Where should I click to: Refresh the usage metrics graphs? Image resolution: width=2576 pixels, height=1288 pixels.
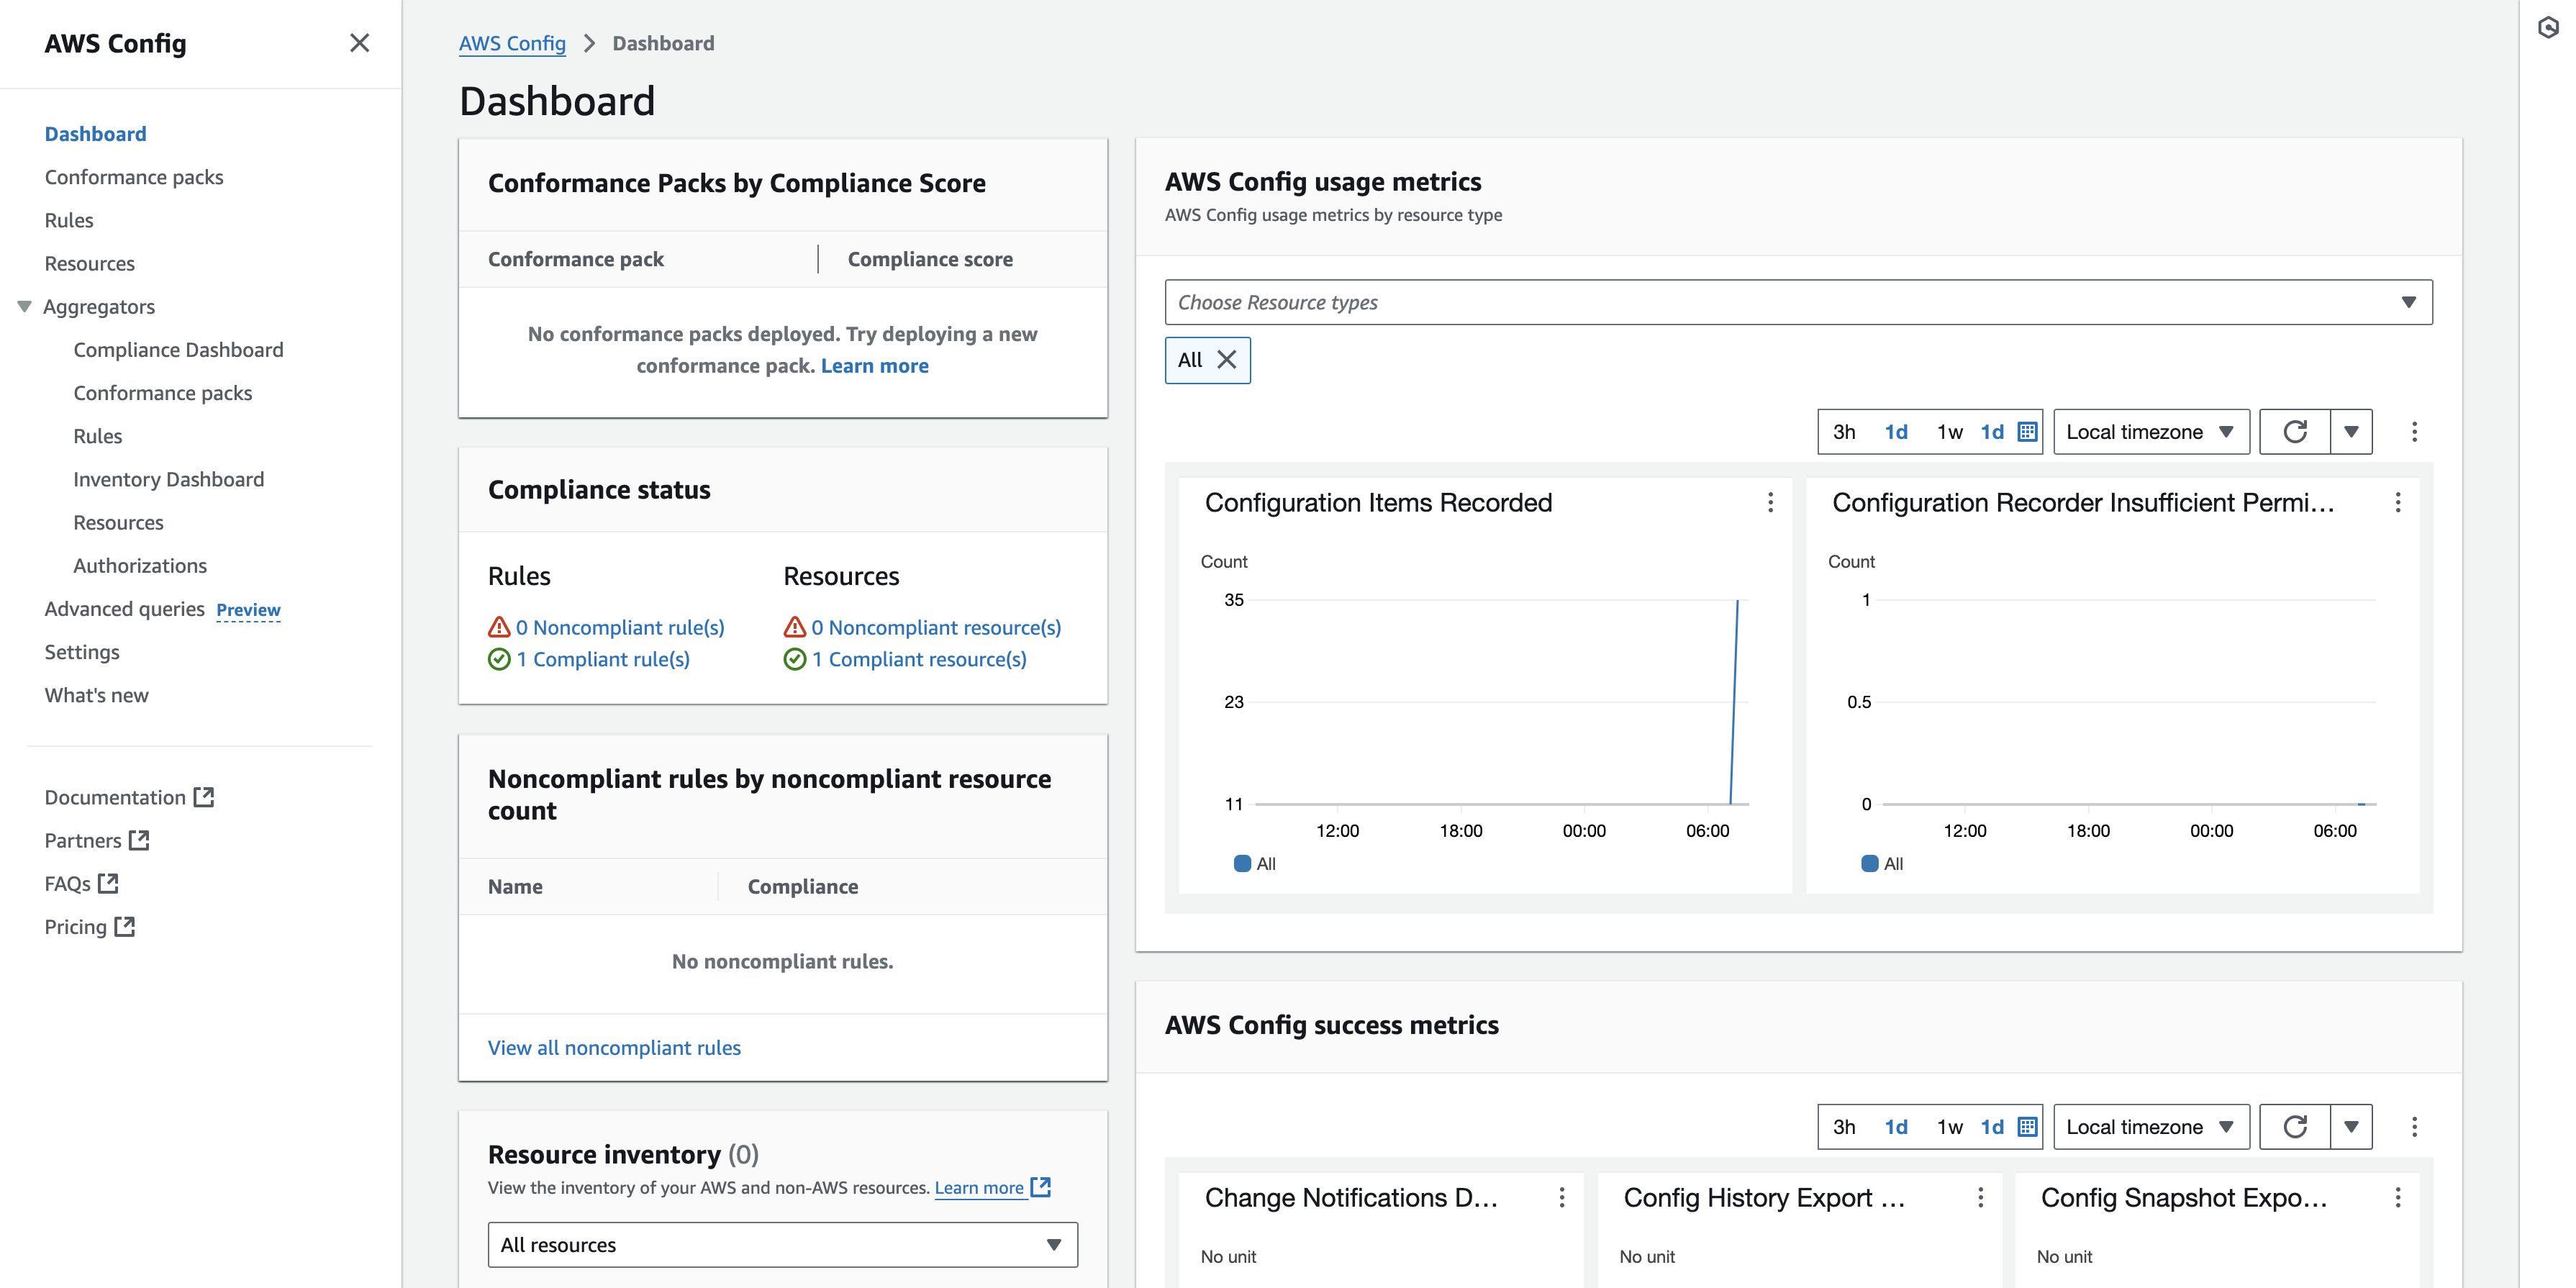pos(2295,432)
